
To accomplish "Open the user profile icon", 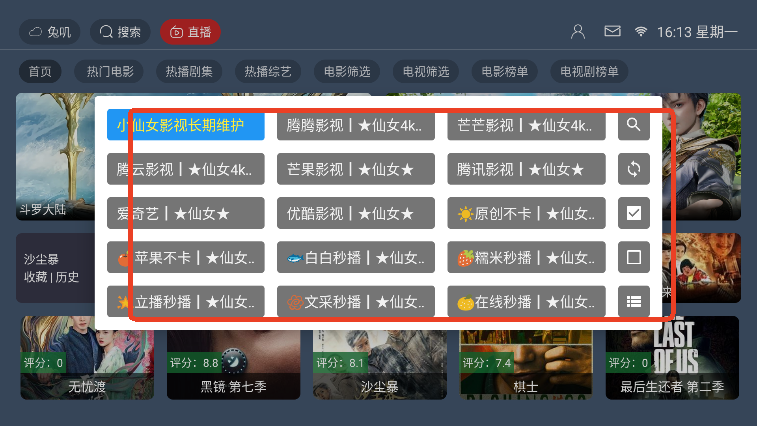I will coord(577,32).
